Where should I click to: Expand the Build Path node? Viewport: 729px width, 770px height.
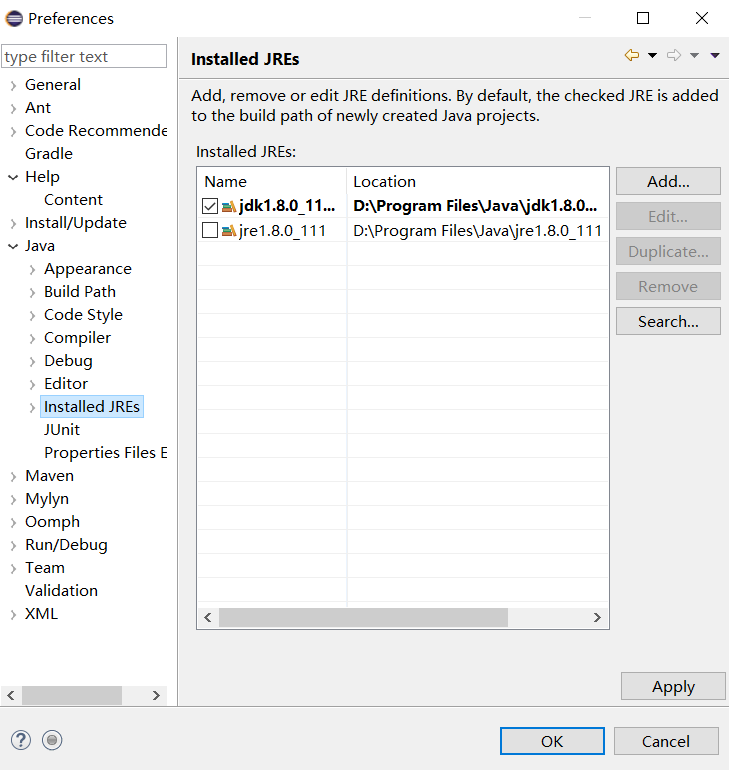[x=32, y=293]
